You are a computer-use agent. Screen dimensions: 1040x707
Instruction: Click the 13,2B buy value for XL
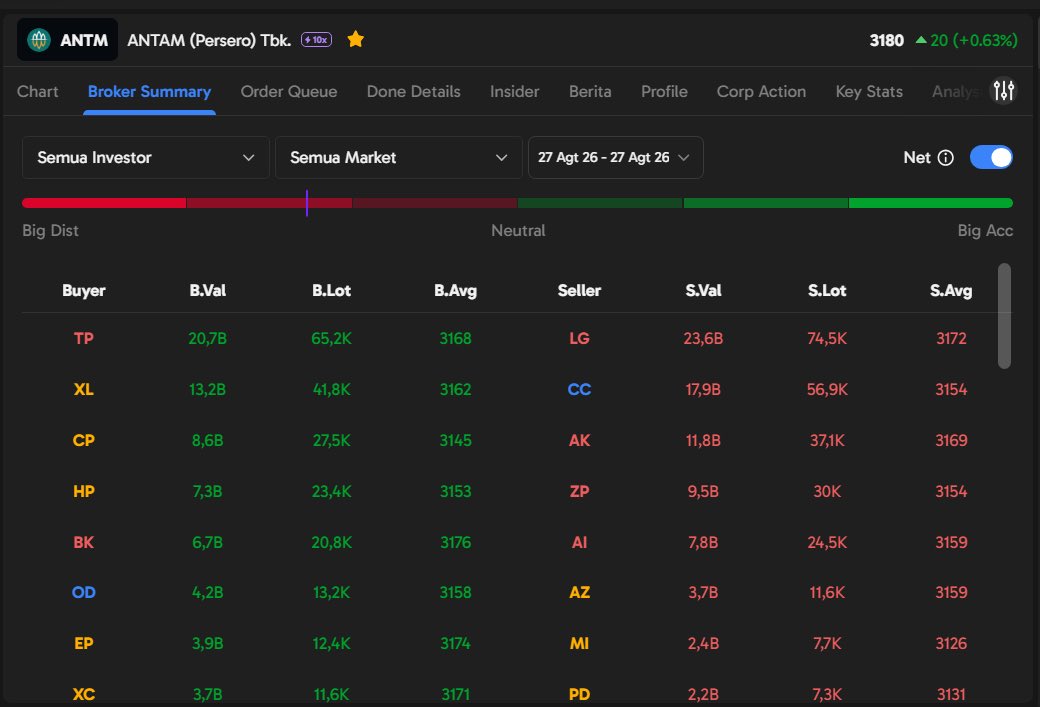pos(208,389)
